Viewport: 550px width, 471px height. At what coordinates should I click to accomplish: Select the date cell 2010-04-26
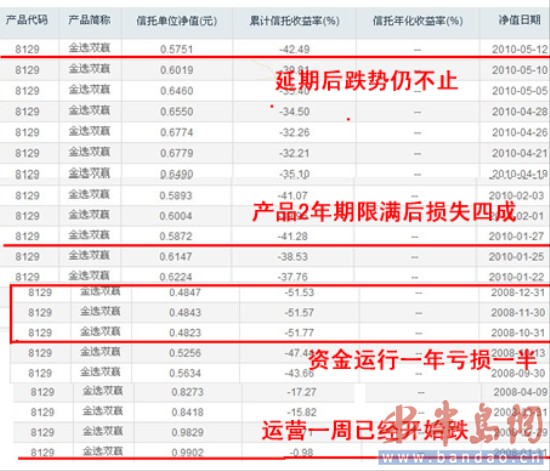pyautogui.click(x=519, y=132)
